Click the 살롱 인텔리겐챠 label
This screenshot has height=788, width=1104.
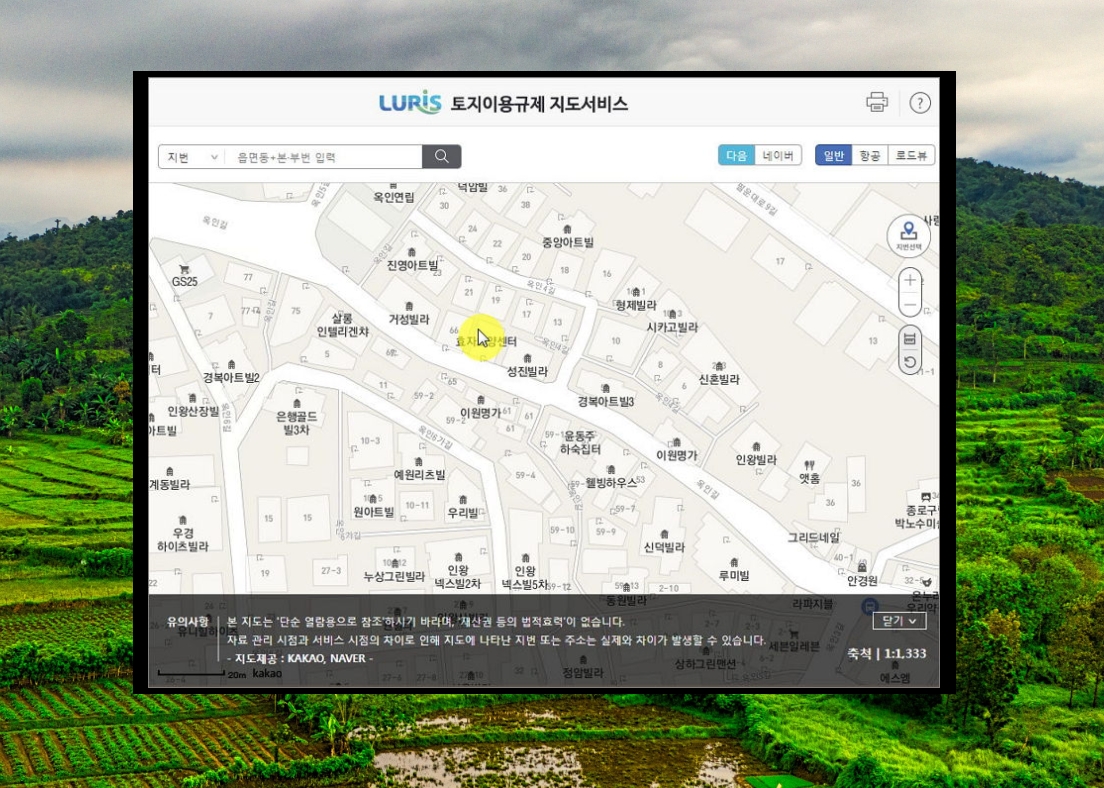(x=342, y=325)
